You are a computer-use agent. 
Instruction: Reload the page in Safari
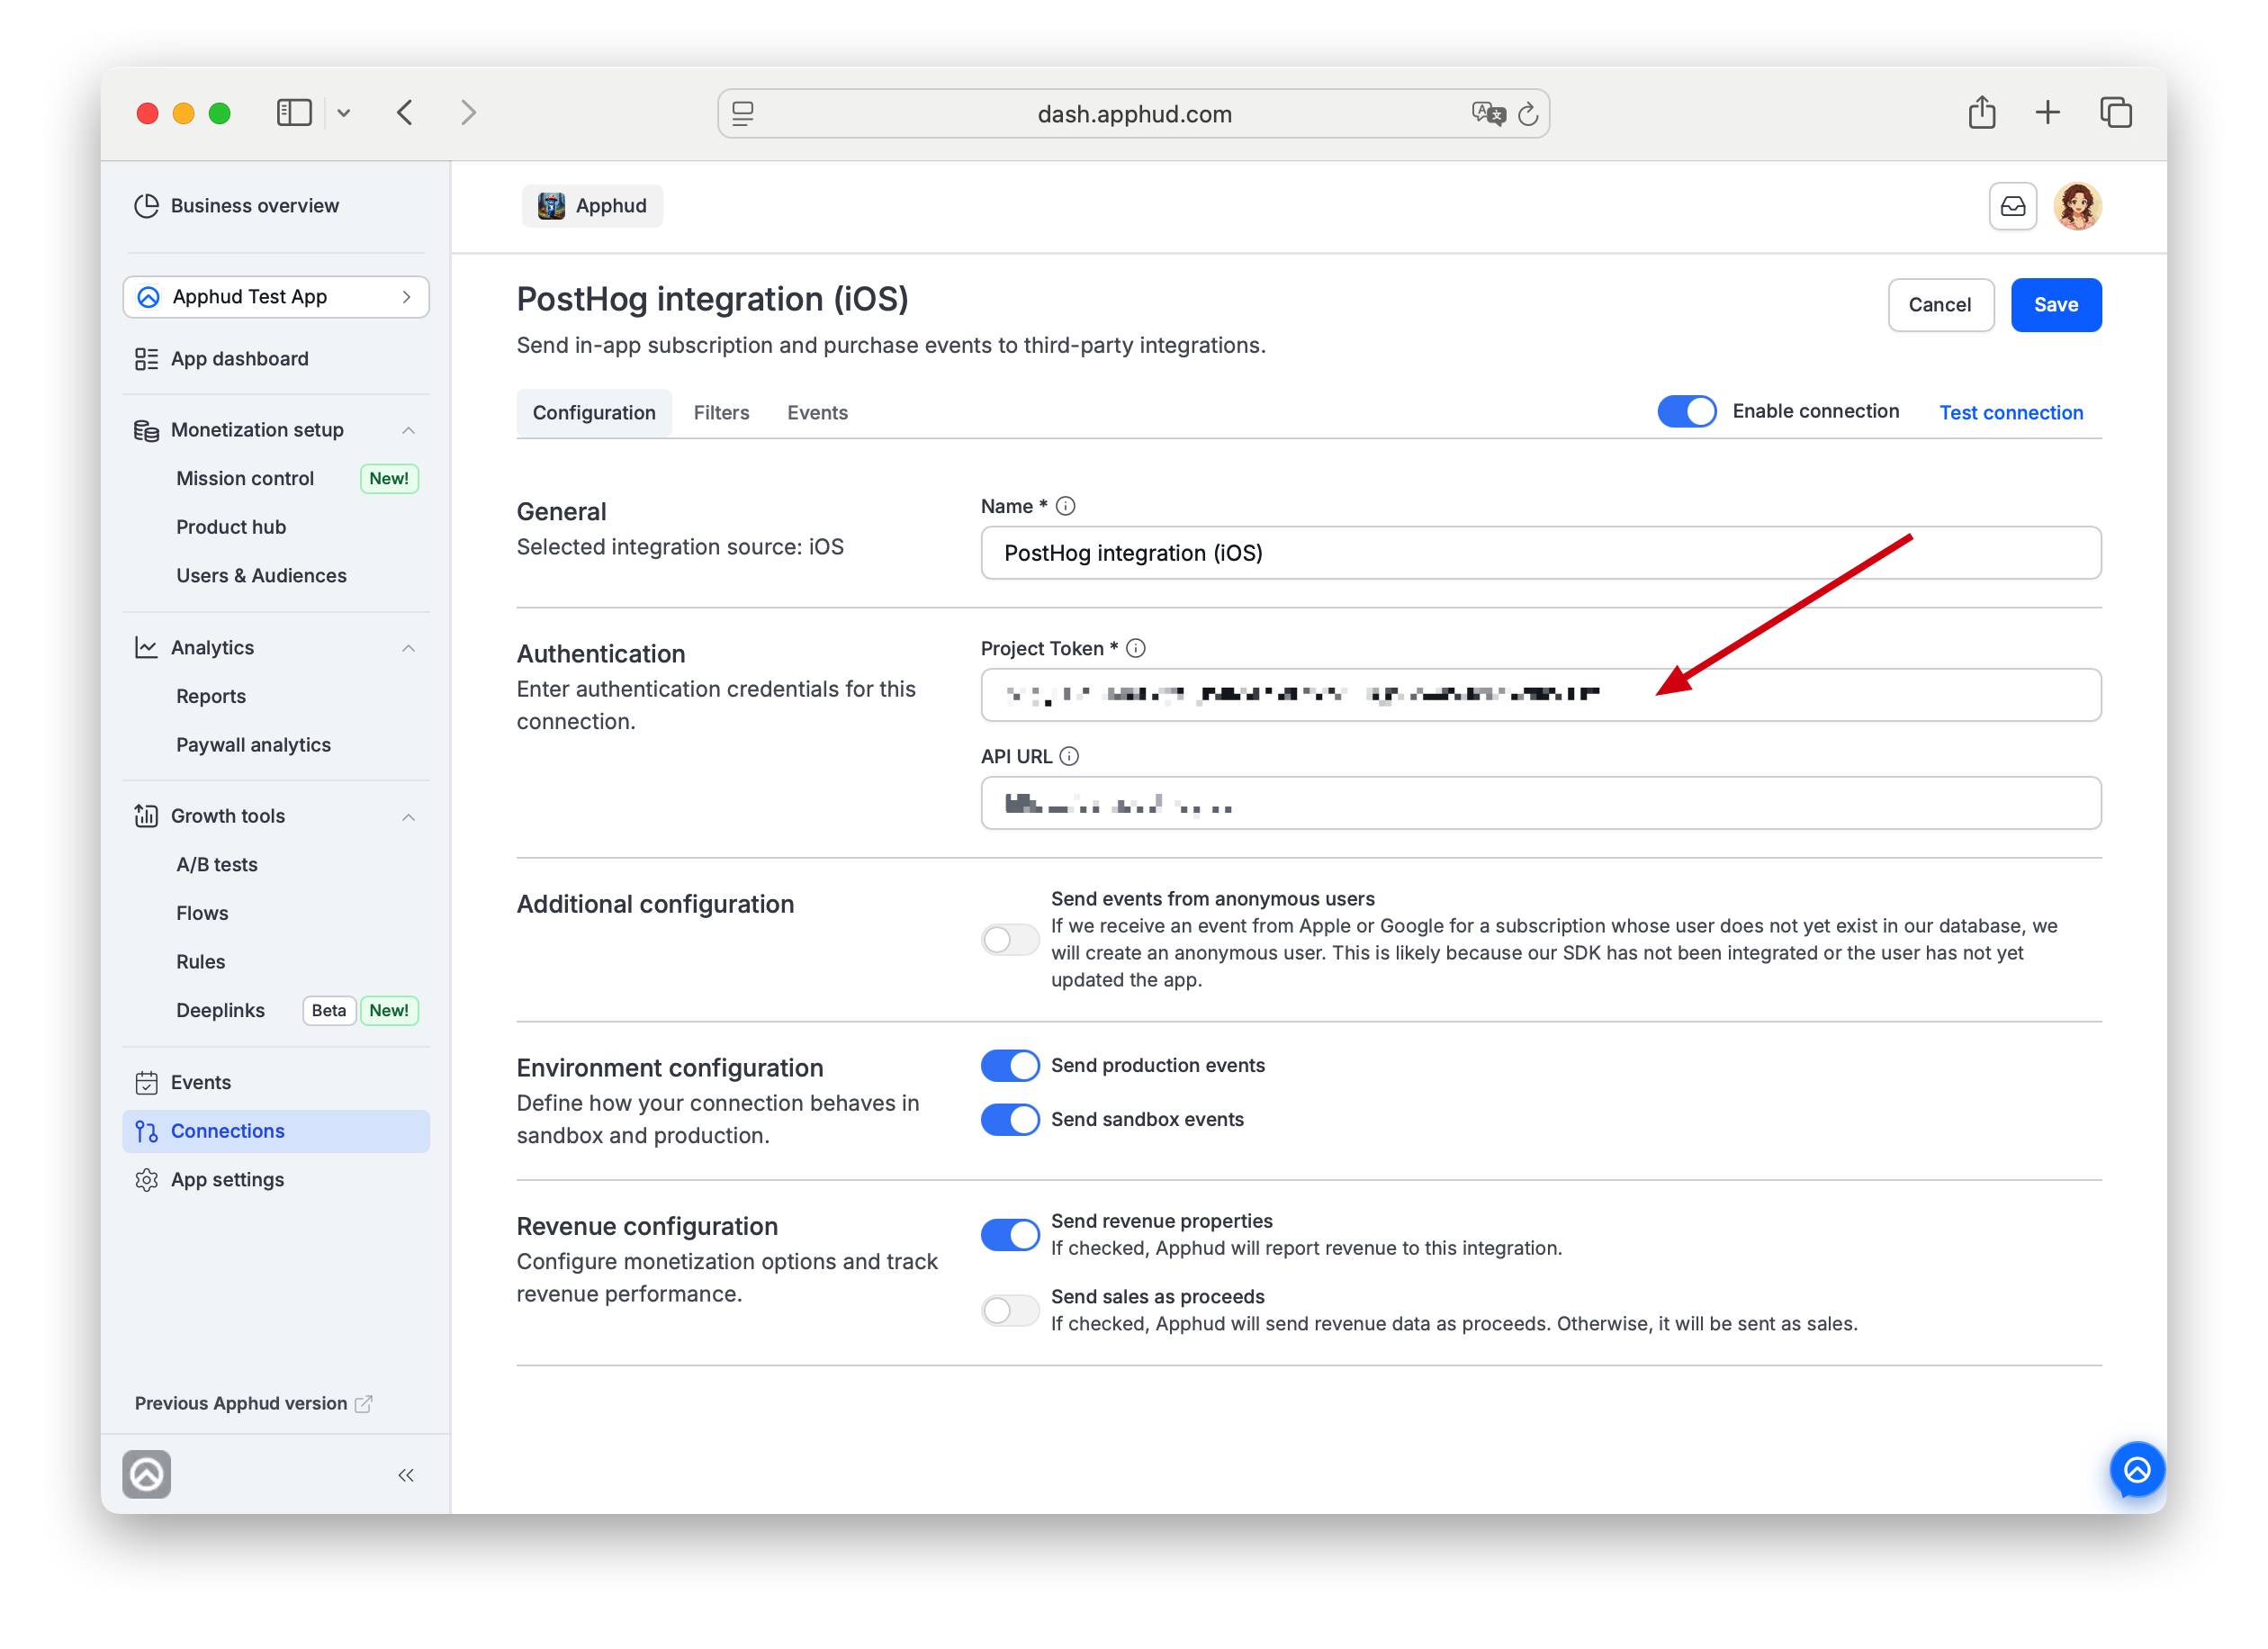click(x=1527, y=114)
